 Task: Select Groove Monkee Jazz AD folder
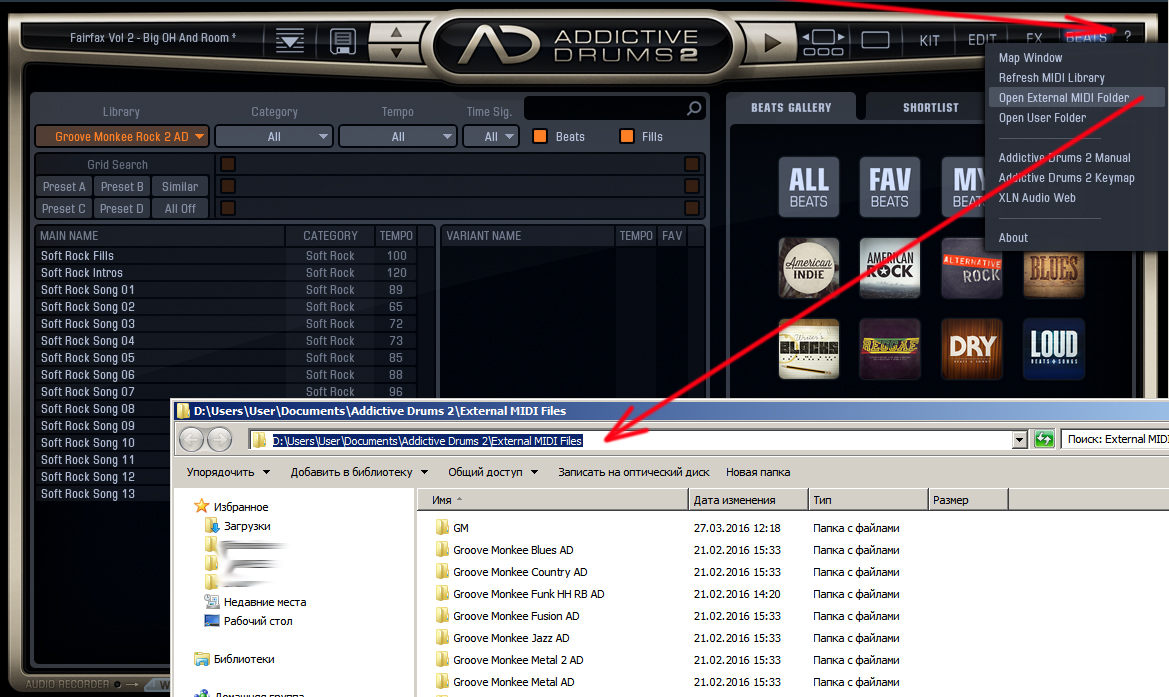(x=511, y=638)
